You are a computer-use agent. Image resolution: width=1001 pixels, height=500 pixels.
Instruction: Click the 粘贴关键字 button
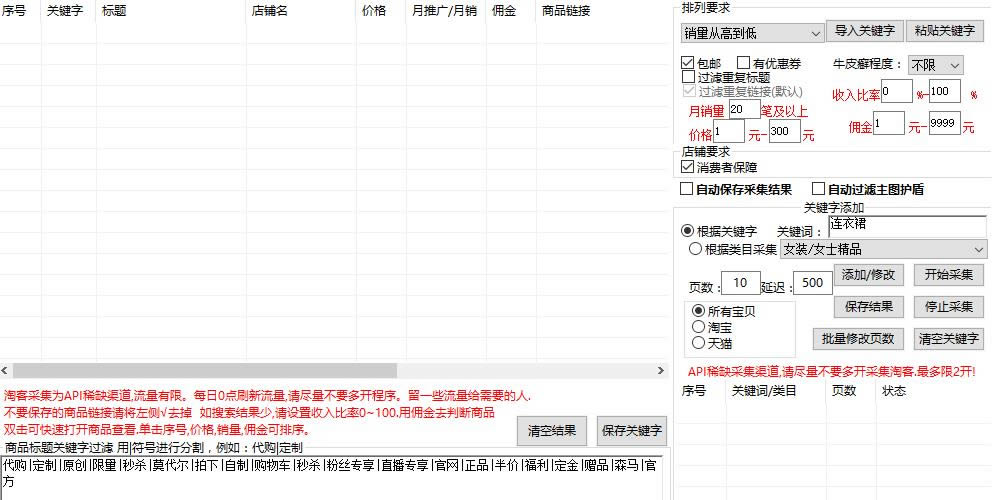tap(945, 31)
